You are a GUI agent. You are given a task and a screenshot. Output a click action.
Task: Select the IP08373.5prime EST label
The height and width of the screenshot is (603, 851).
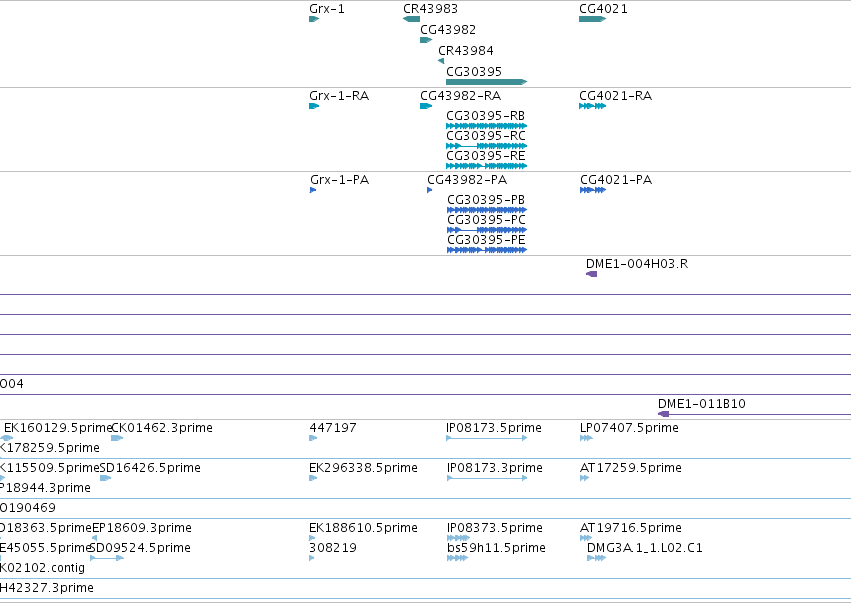pos(495,528)
